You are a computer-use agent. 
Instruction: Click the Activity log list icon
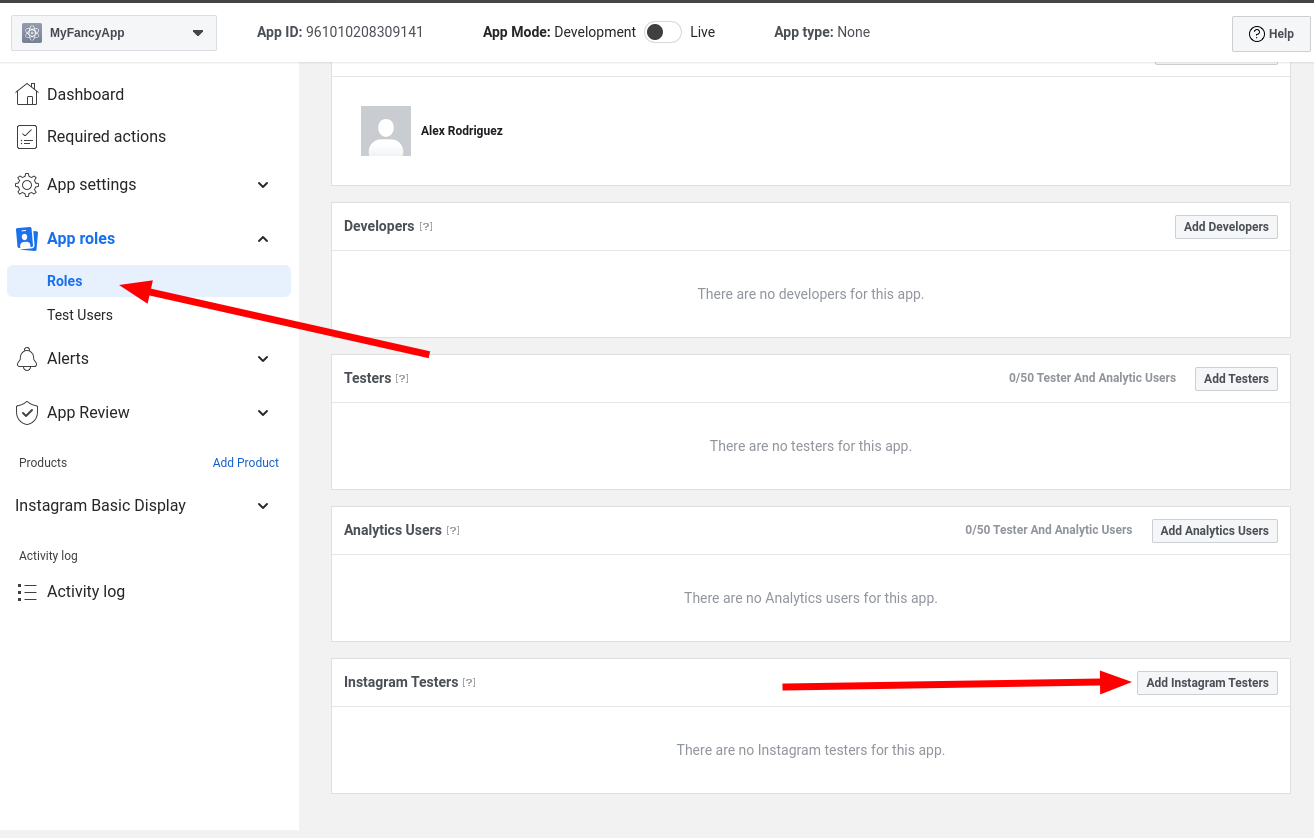click(x=27, y=592)
